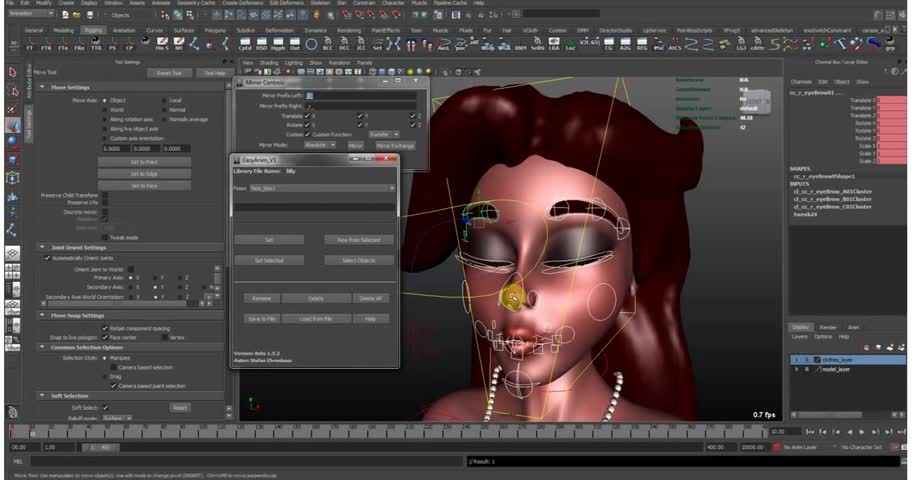Image resolution: width=912 pixels, height=480 pixels.
Task: Open the Rigging shelf tab
Action: pyautogui.click(x=93, y=30)
